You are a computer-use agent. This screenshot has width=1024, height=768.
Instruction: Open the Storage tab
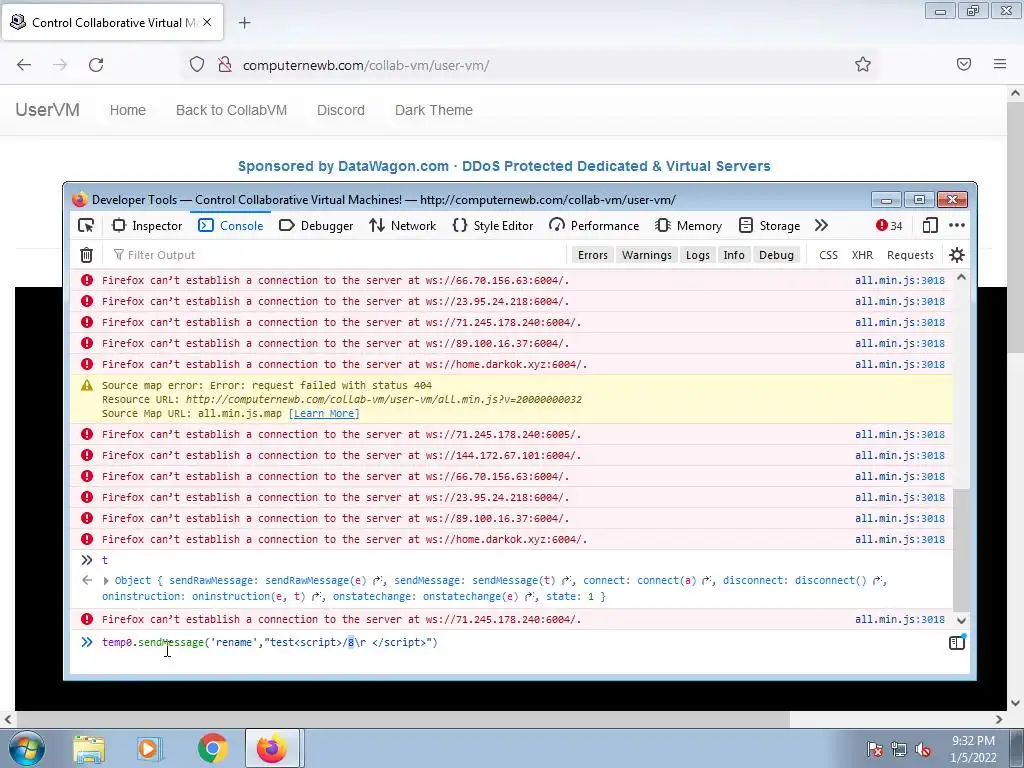coord(769,225)
